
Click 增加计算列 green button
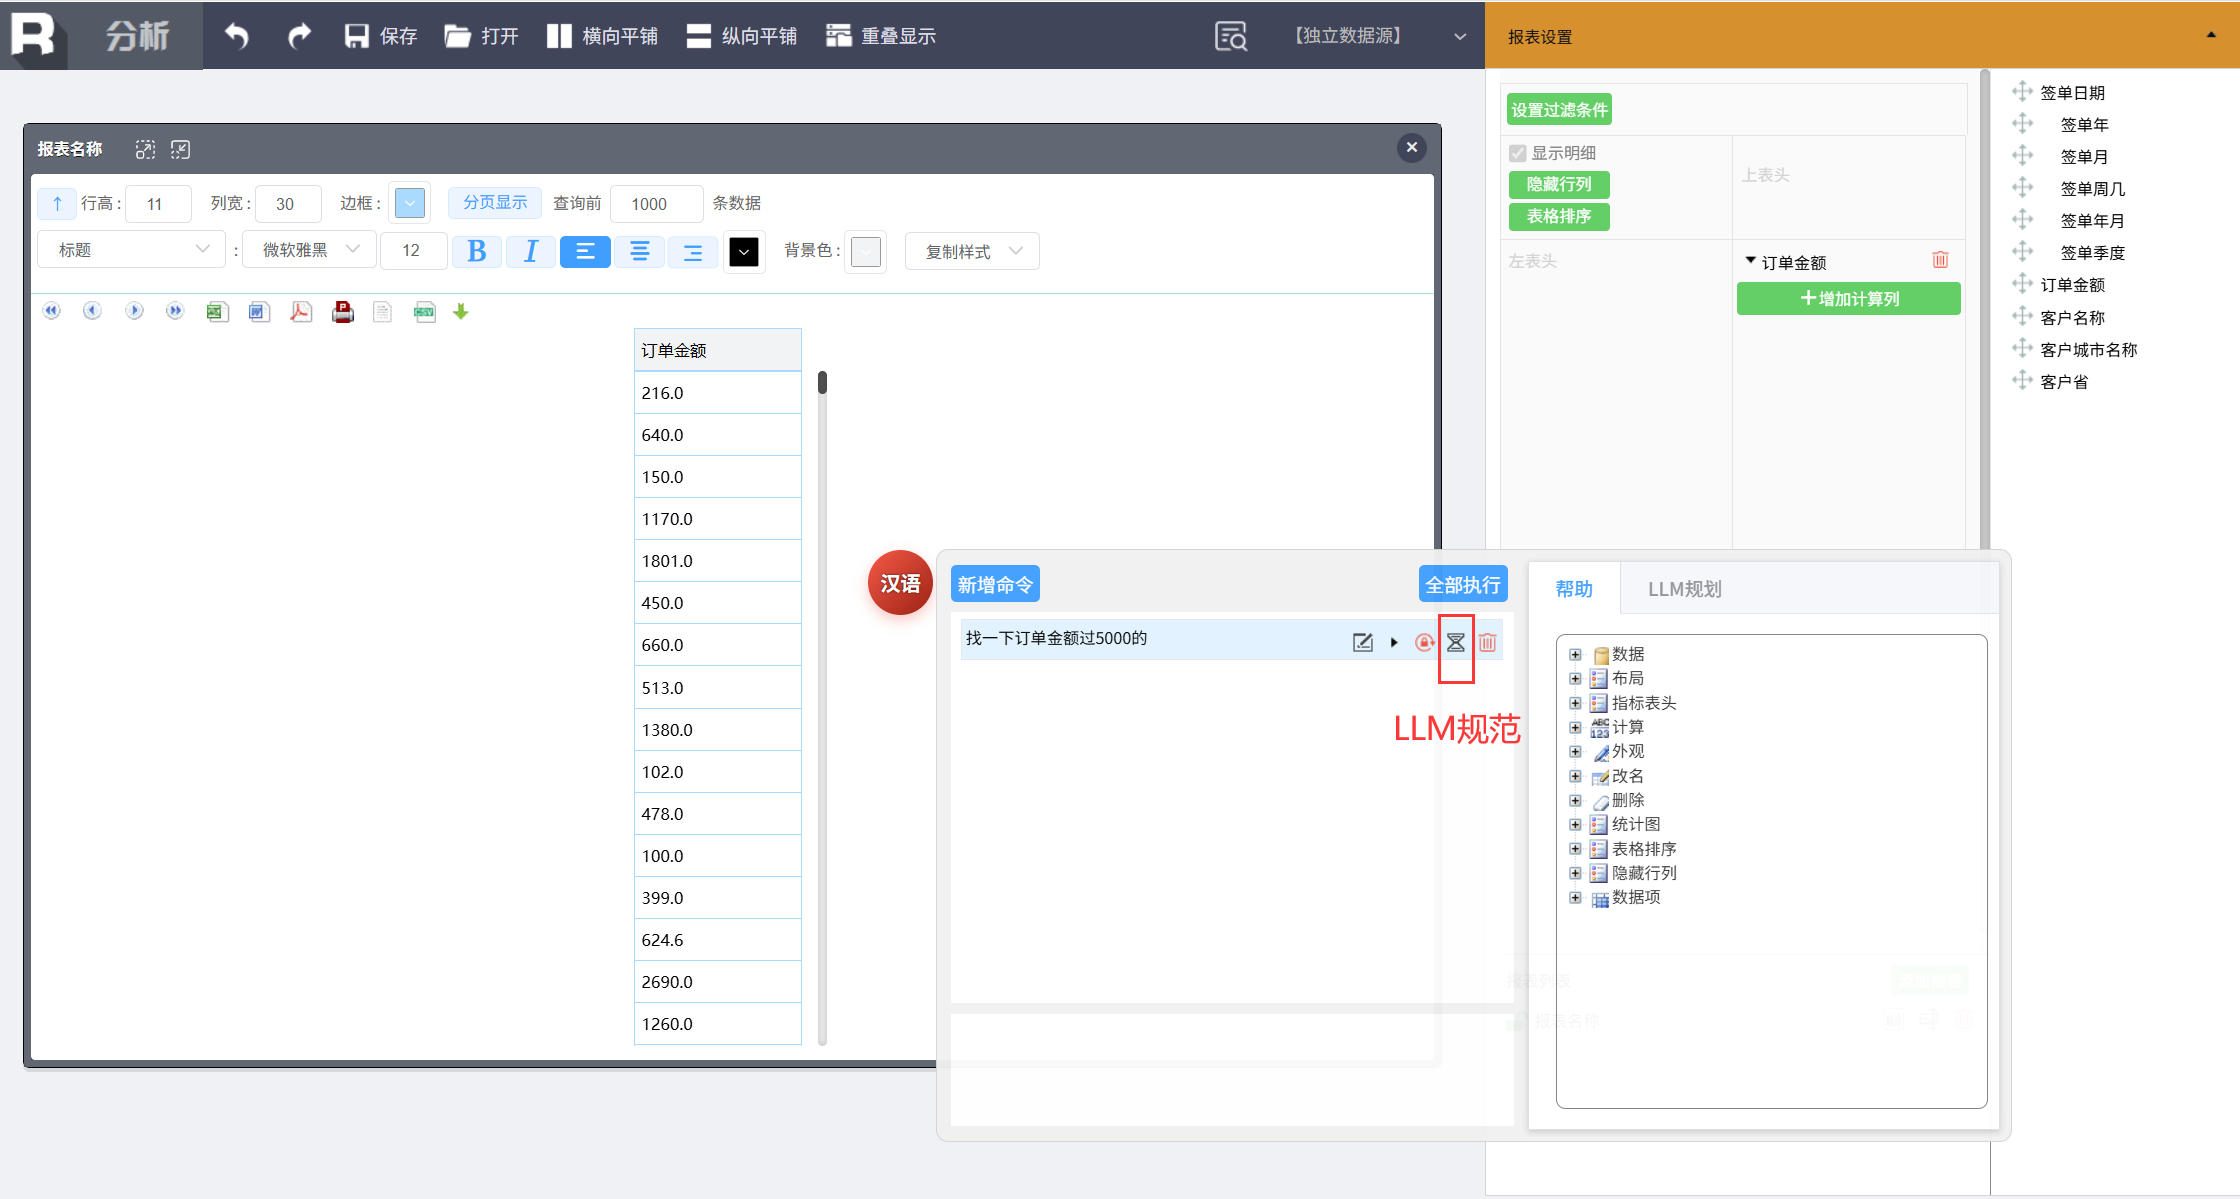click(1848, 298)
